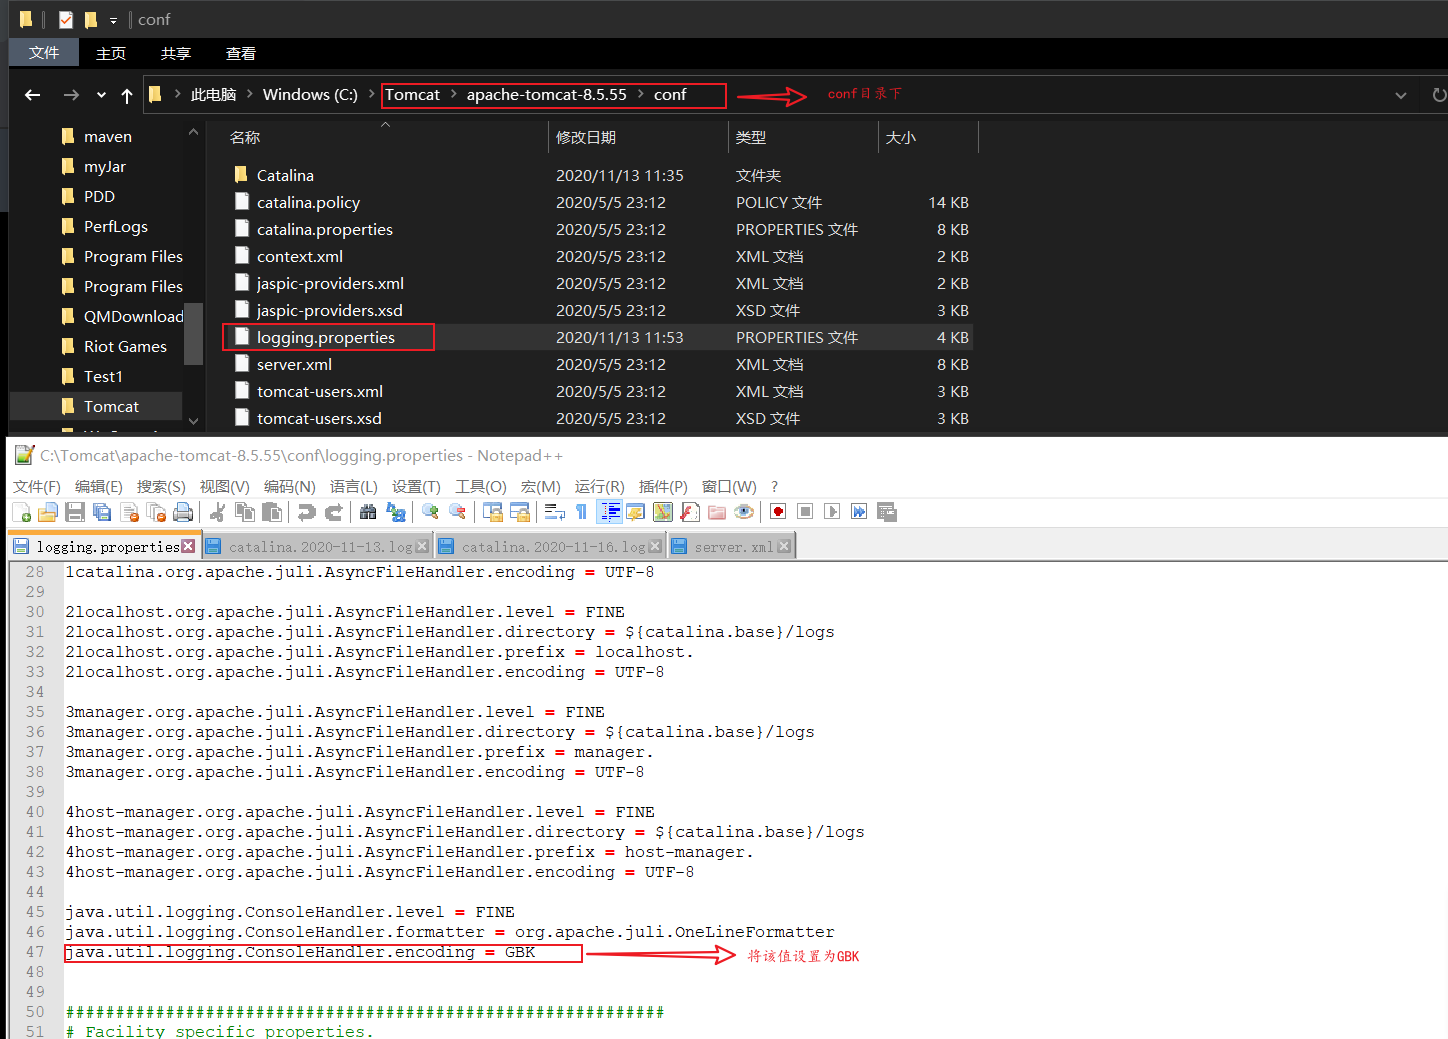This screenshot has height=1039, width=1448.
Task: Open the 编码(N) menu
Action: tap(289, 486)
